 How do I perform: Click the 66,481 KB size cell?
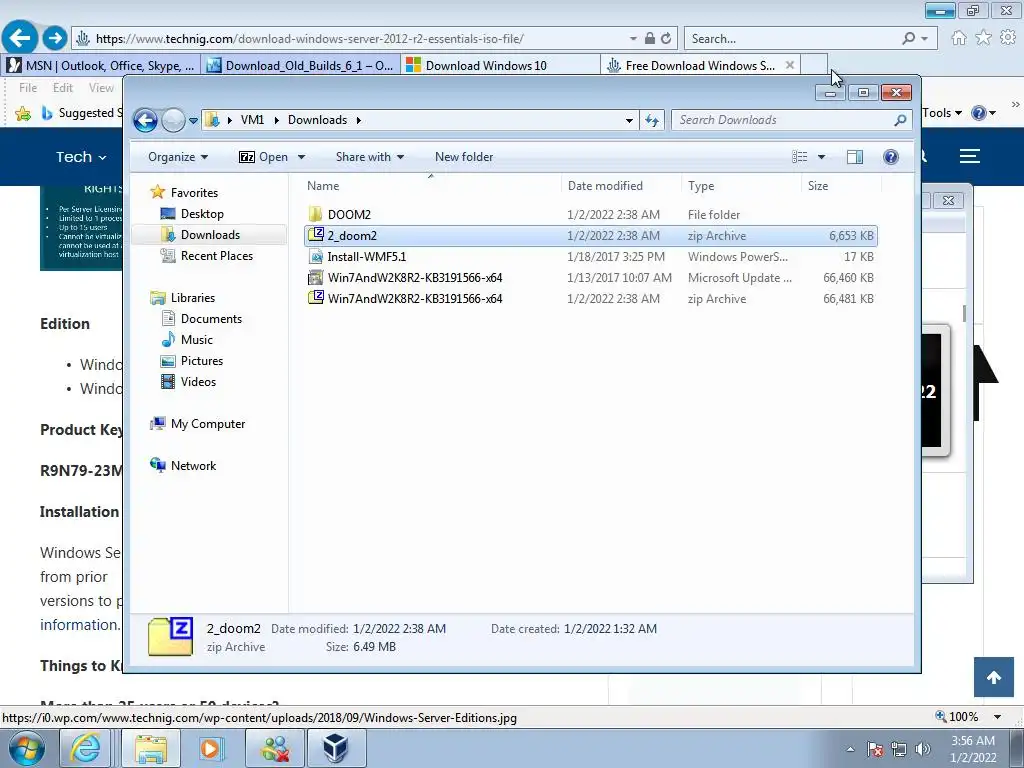point(848,298)
